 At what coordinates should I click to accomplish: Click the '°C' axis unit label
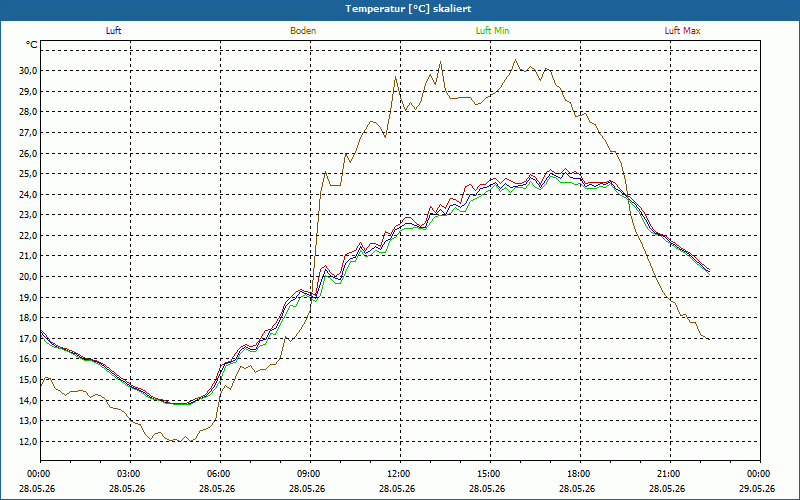(x=32, y=45)
